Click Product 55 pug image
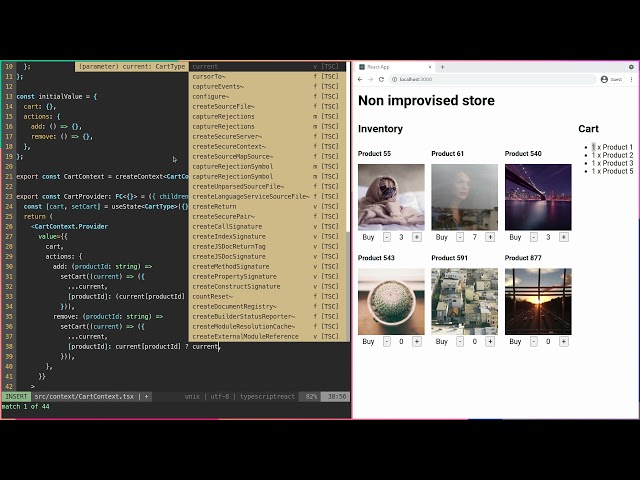640x480 pixels. point(391,197)
